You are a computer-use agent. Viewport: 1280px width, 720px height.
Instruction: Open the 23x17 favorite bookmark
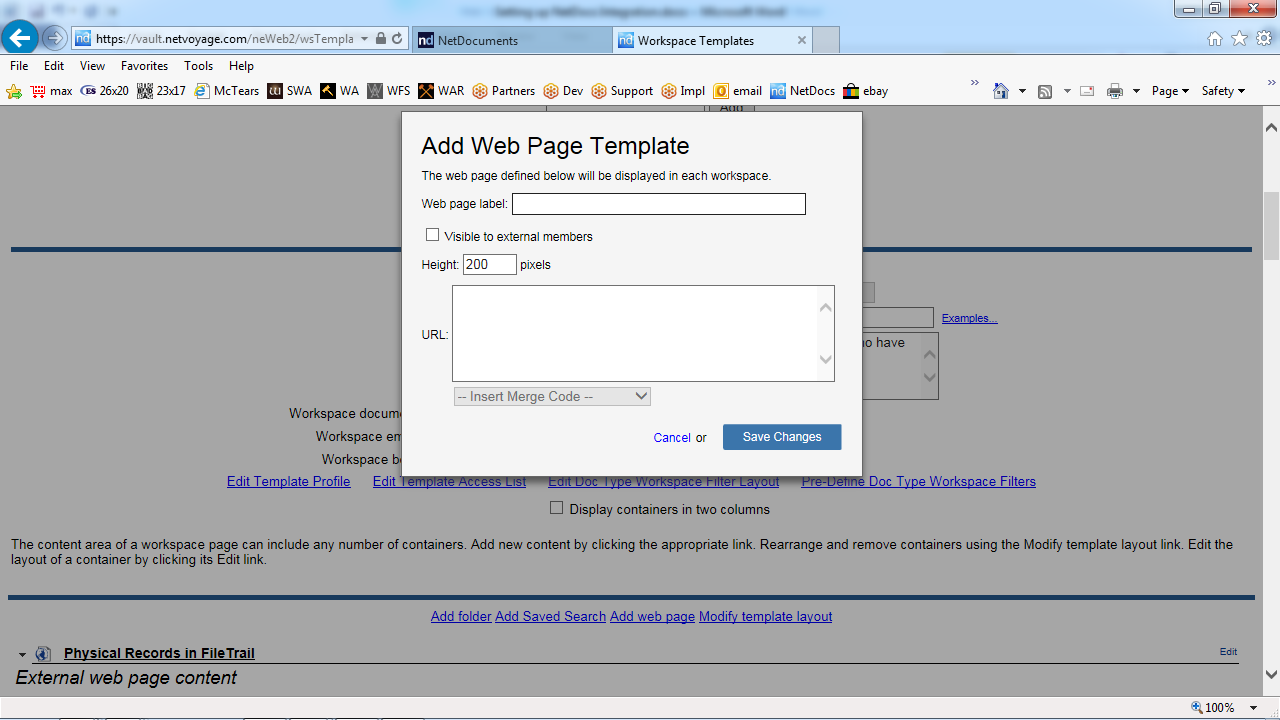point(161,91)
